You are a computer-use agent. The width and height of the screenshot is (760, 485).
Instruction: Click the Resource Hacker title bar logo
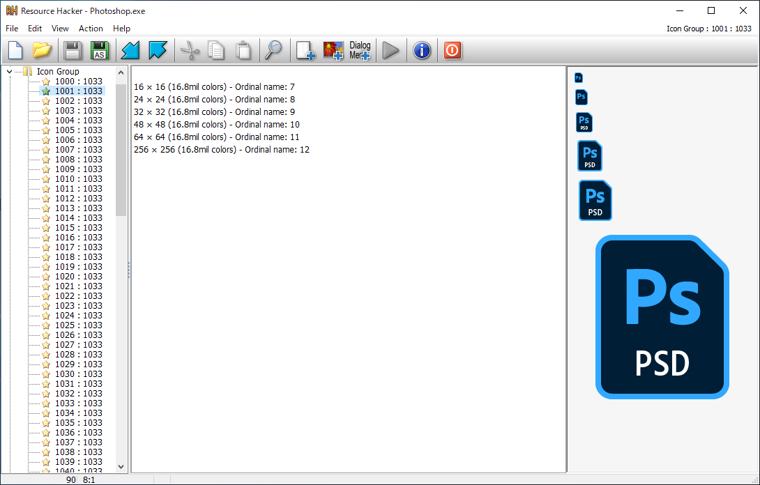click(x=12, y=11)
